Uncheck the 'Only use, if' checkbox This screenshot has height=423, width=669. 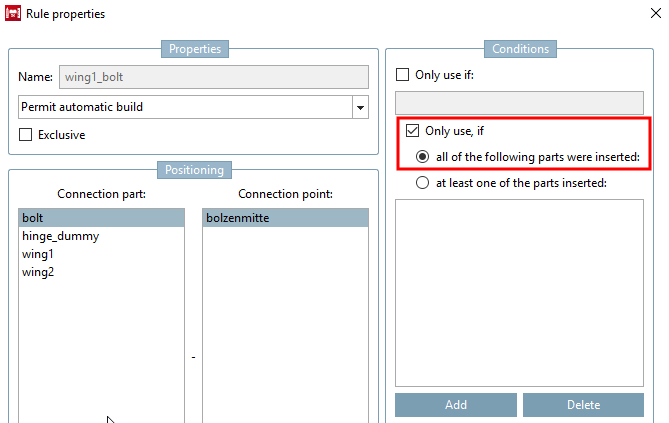click(412, 131)
